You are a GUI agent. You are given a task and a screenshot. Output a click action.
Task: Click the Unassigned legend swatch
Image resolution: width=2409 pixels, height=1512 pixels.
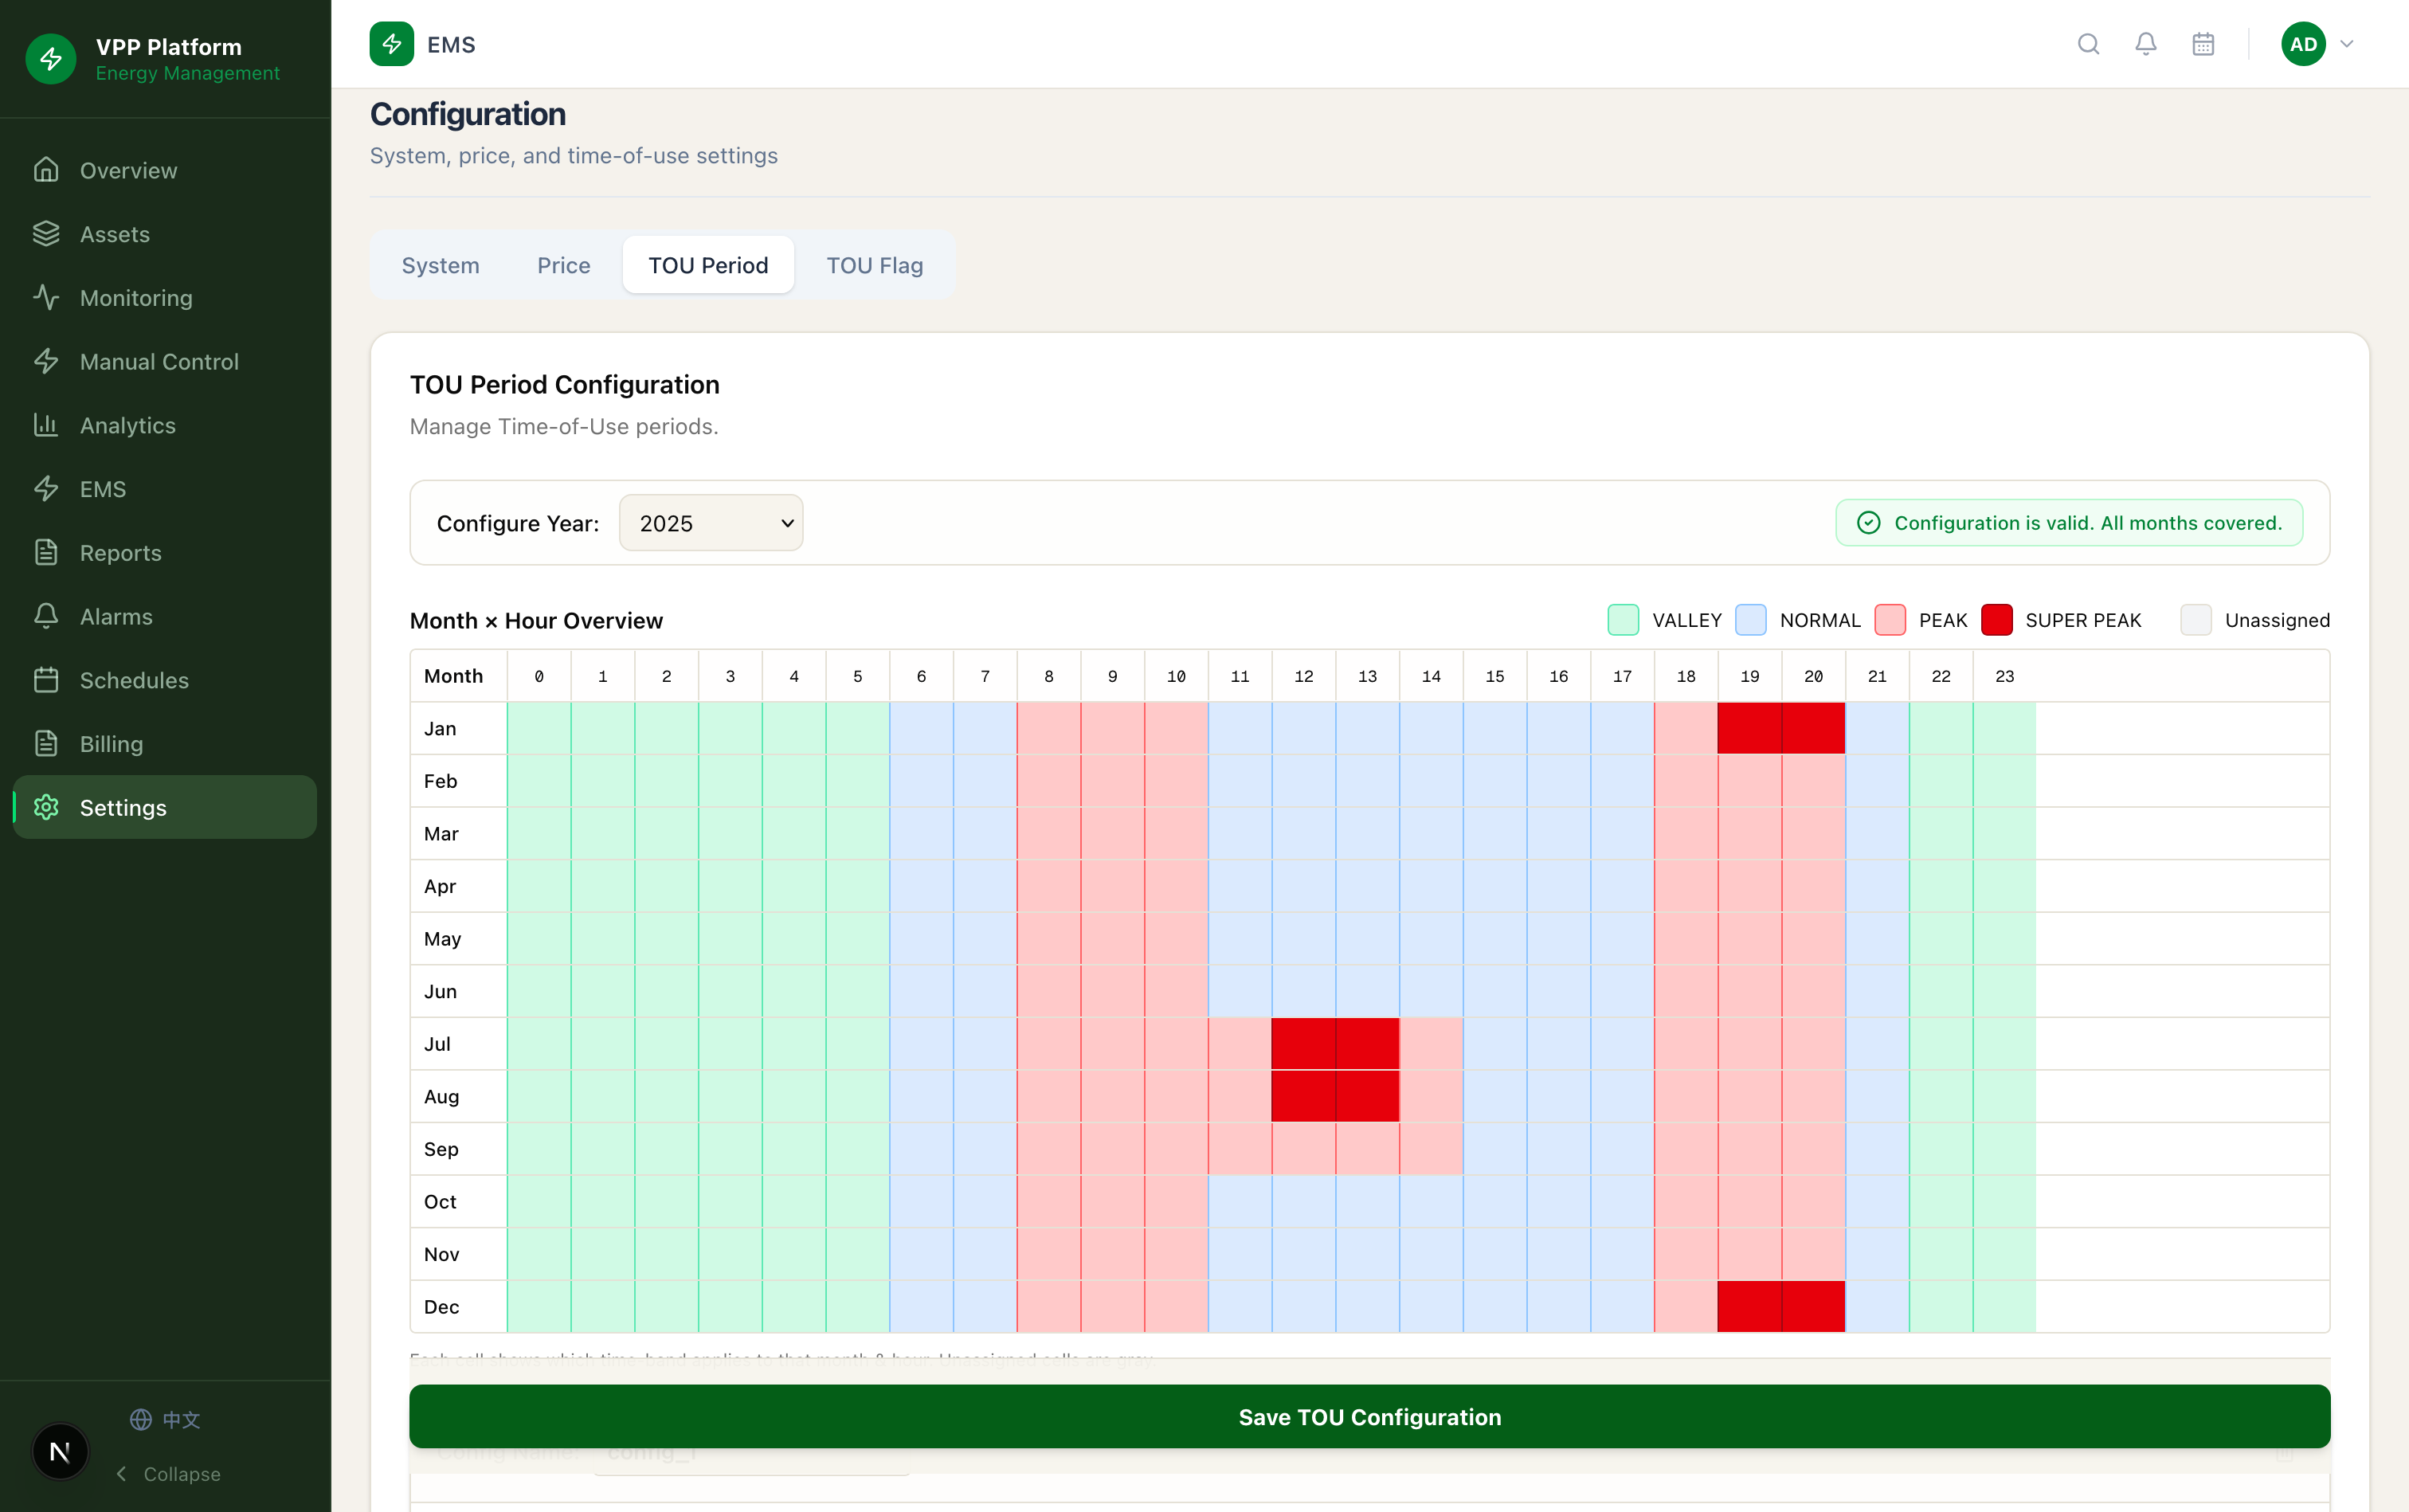tap(2196, 620)
